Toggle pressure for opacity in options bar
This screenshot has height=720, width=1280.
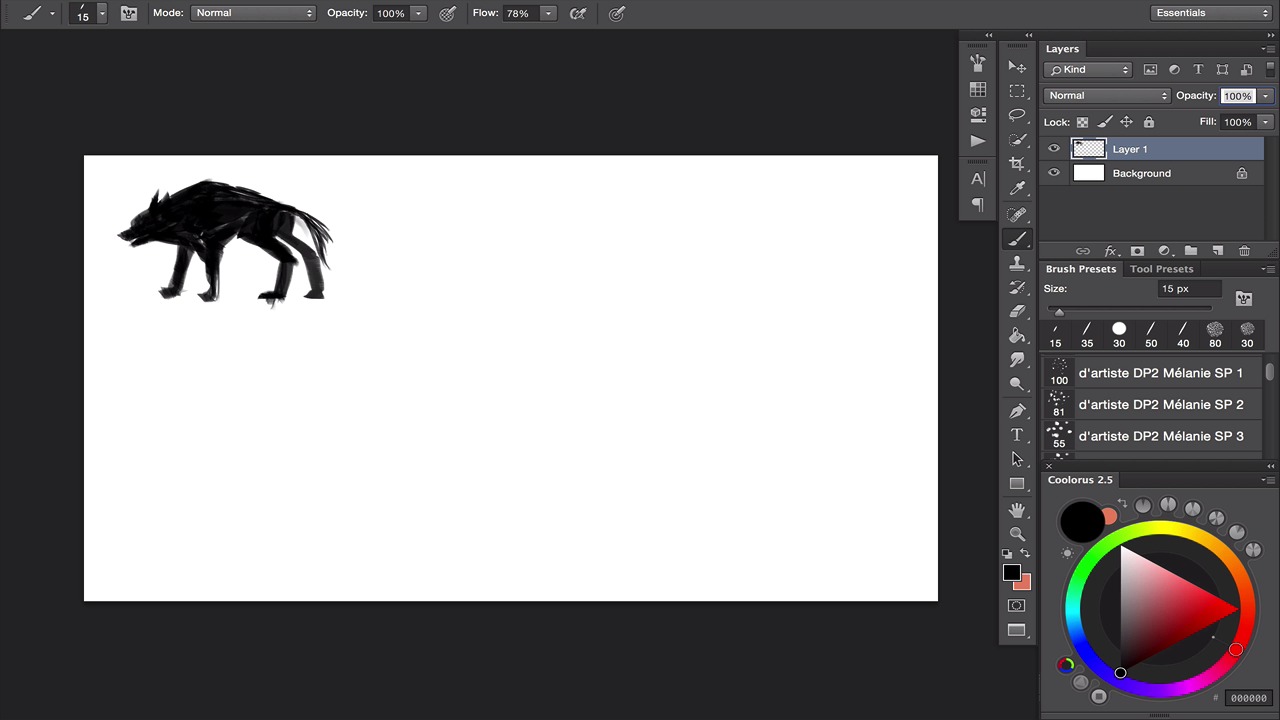(448, 13)
